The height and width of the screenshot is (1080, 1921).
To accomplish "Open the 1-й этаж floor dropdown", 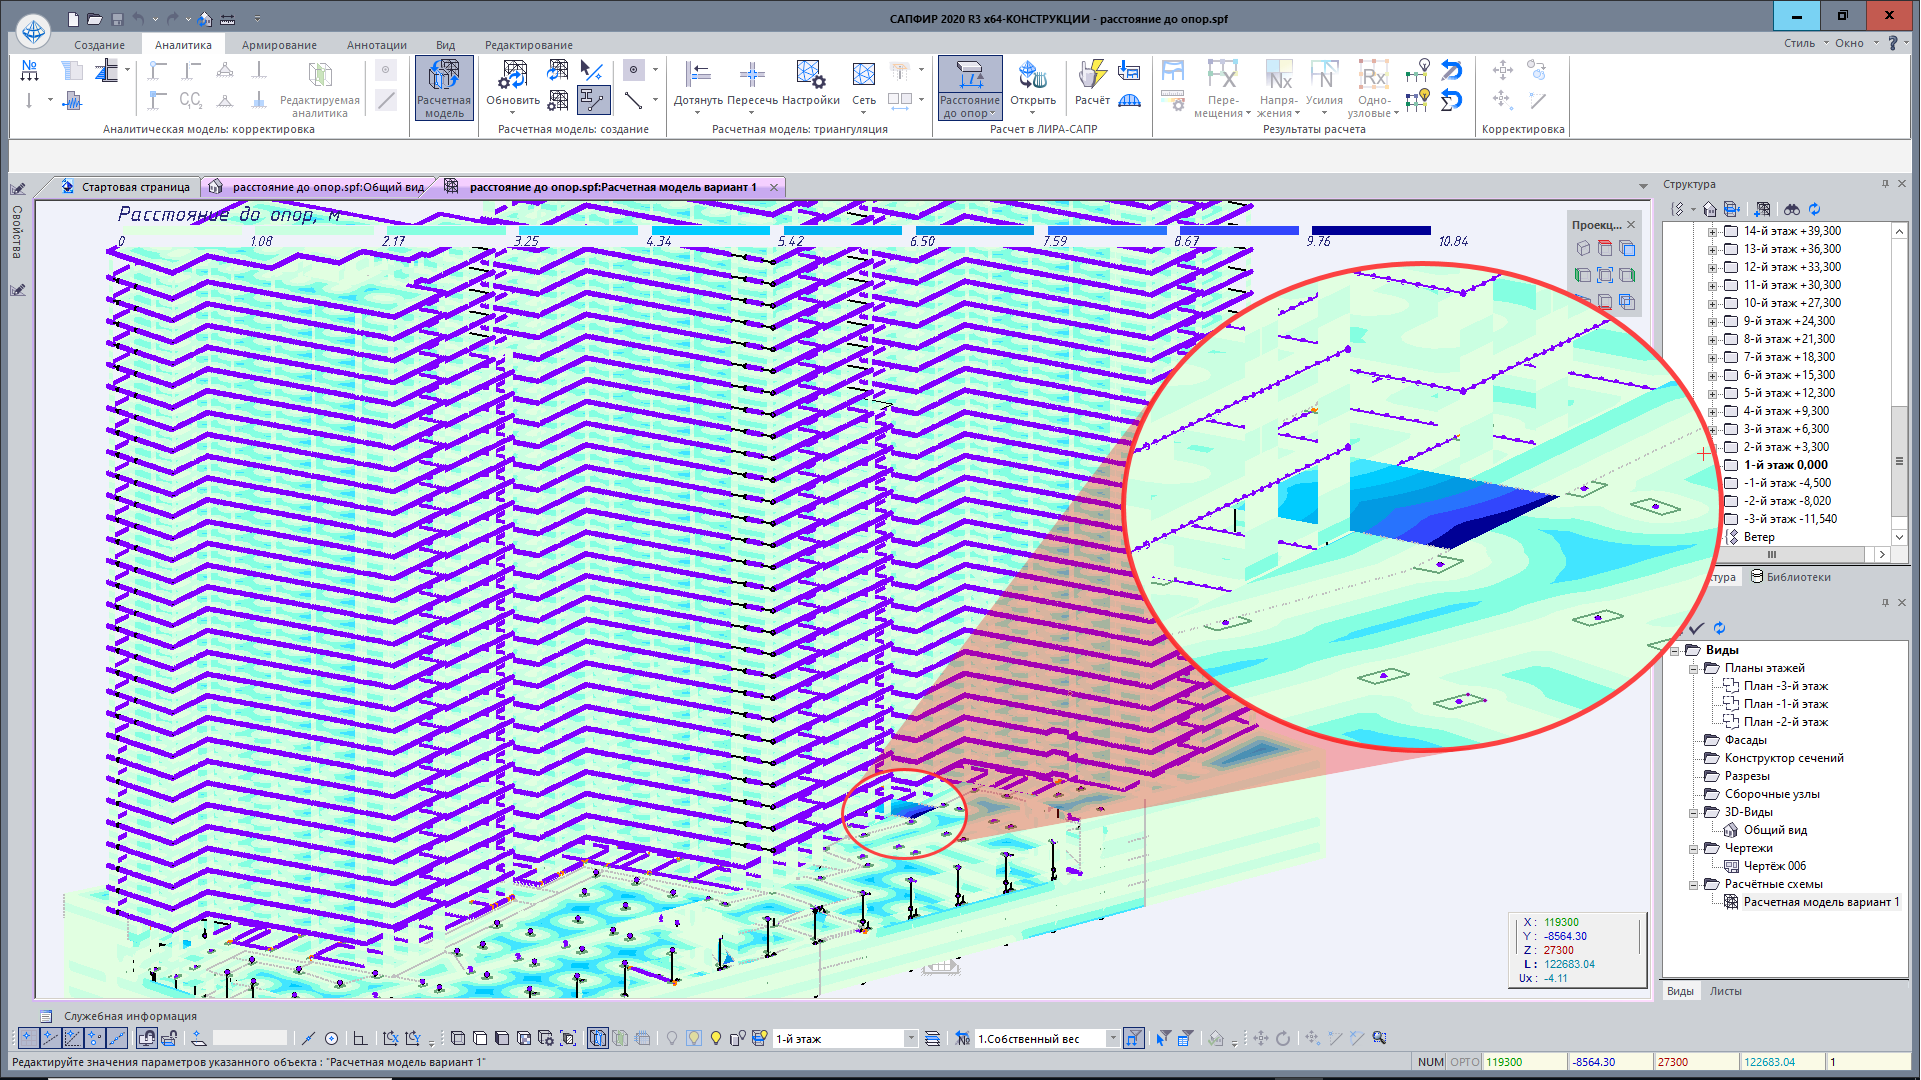I will (910, 1039).
